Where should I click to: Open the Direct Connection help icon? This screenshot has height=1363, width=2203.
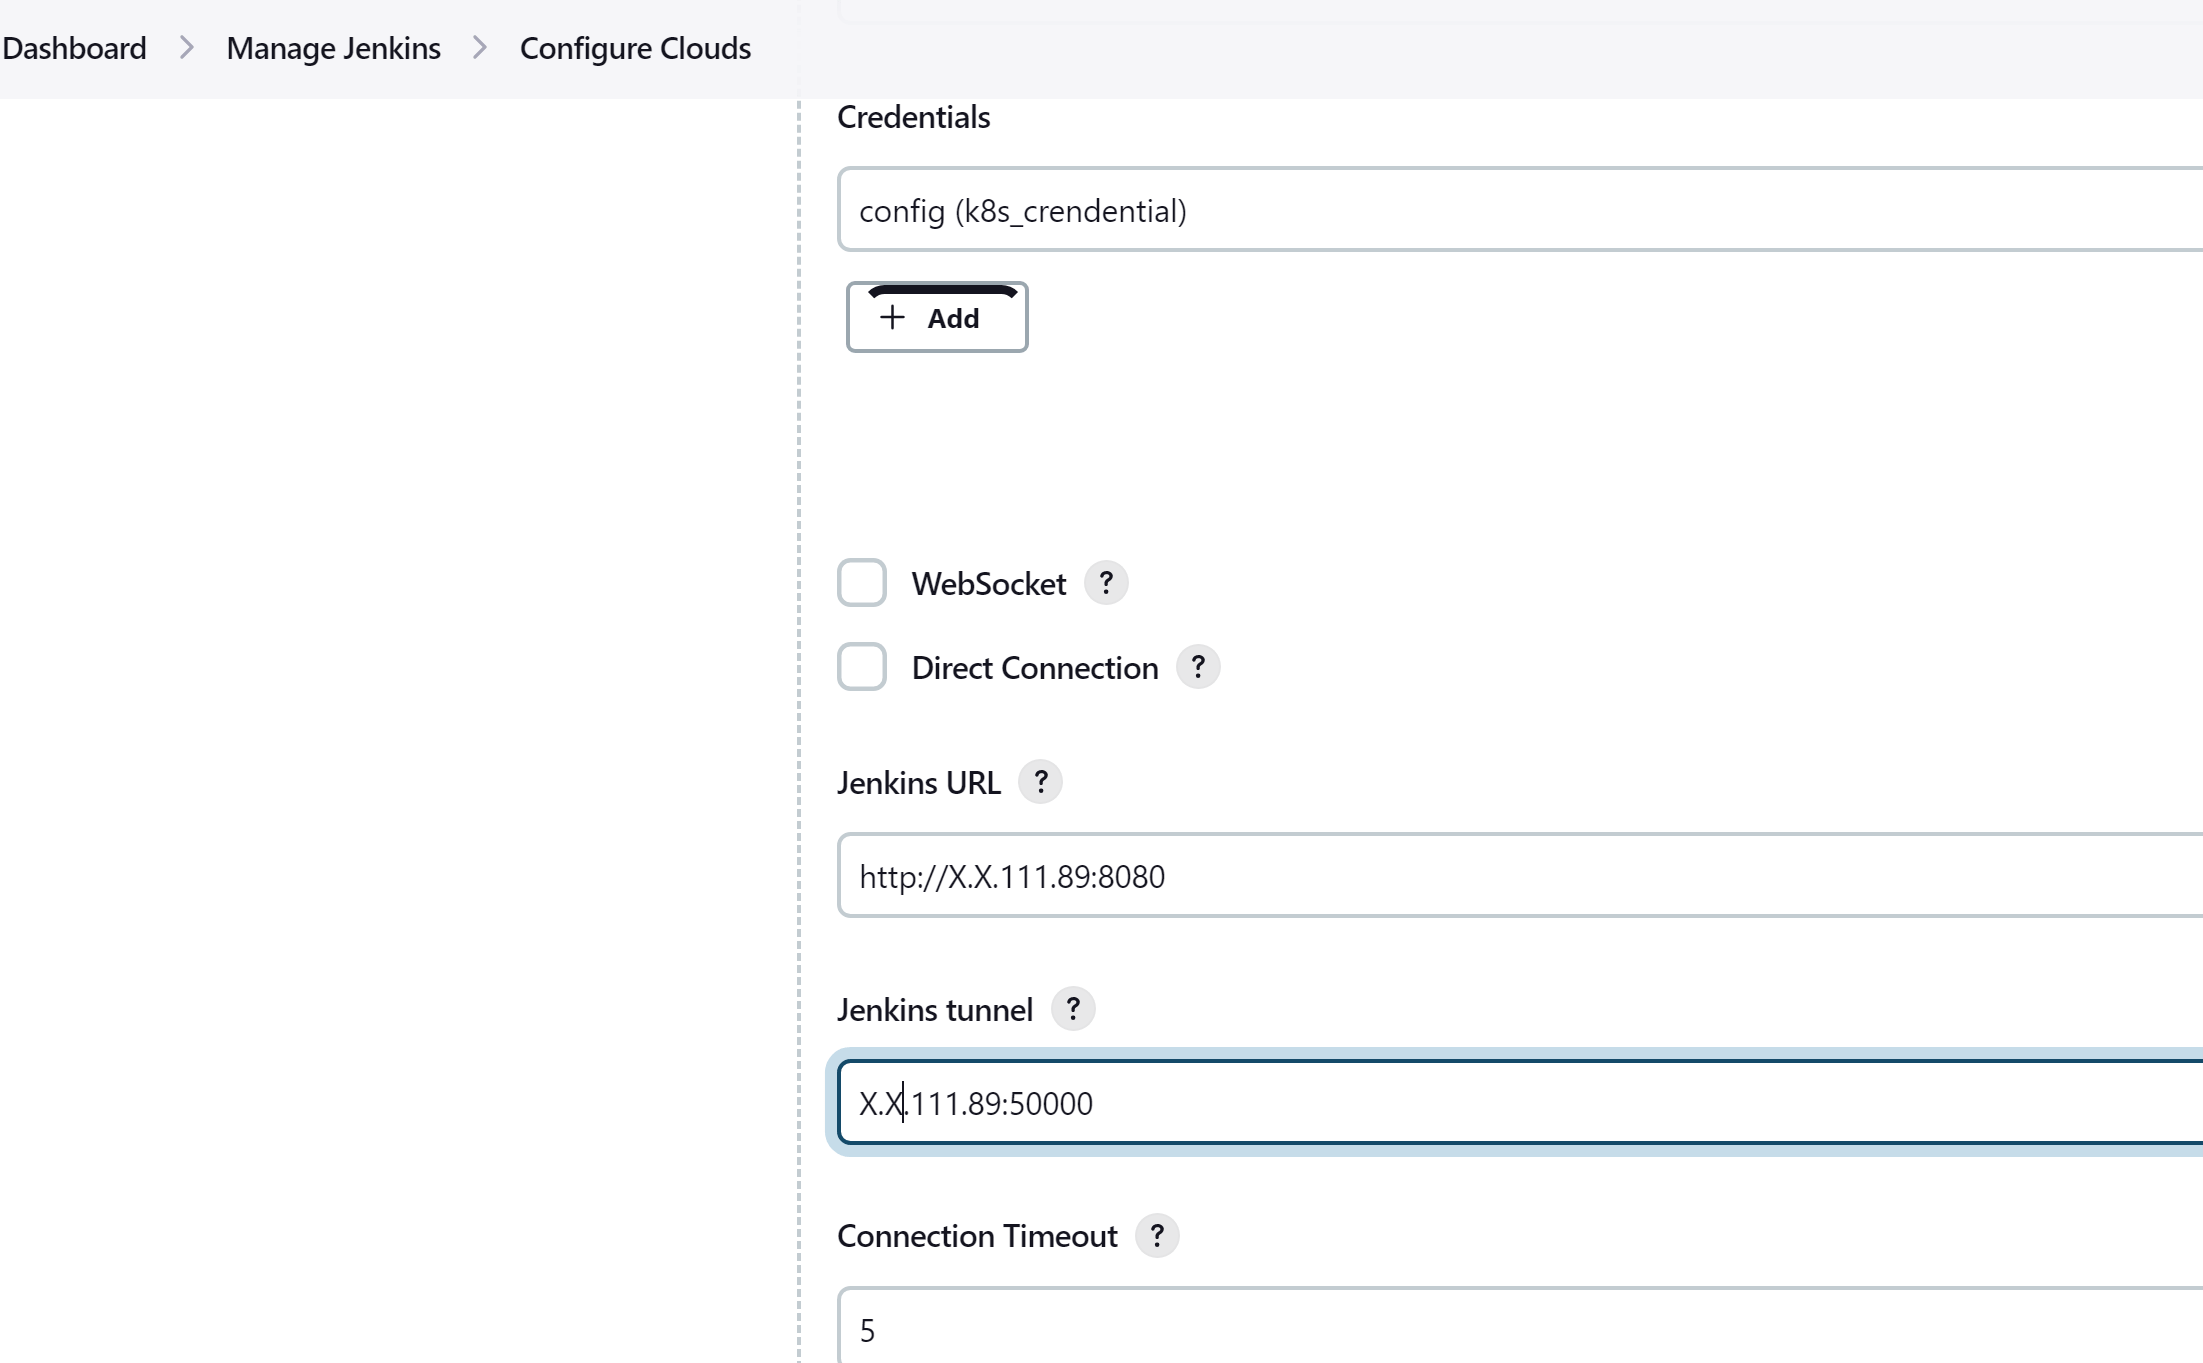(1198, 667)
